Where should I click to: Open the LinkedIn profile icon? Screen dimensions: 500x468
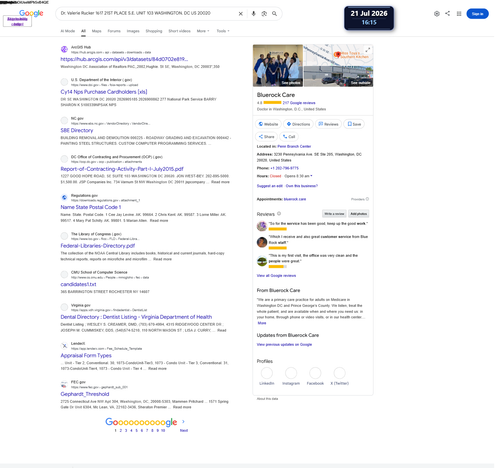point(267,373)
